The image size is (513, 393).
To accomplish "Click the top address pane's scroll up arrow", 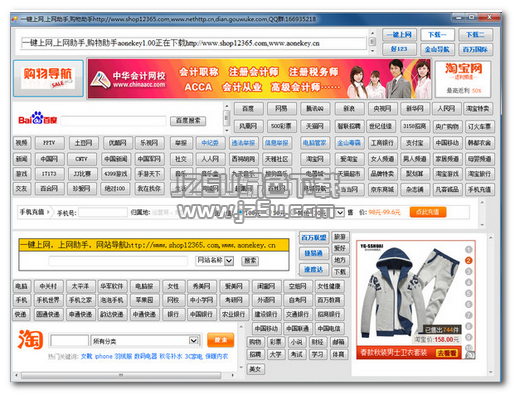I will [373, 33].
